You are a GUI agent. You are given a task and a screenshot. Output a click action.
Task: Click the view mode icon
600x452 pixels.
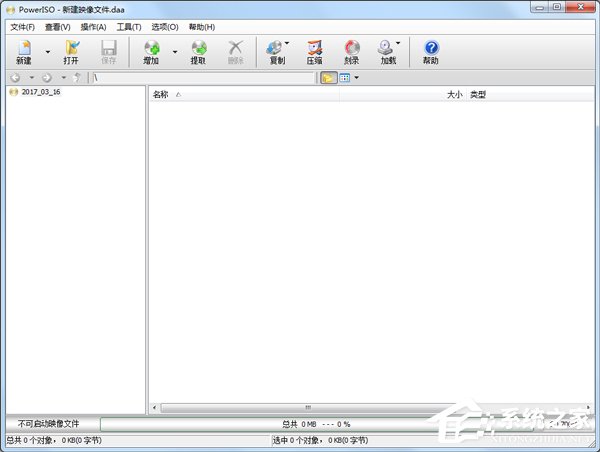click(345, 78)
